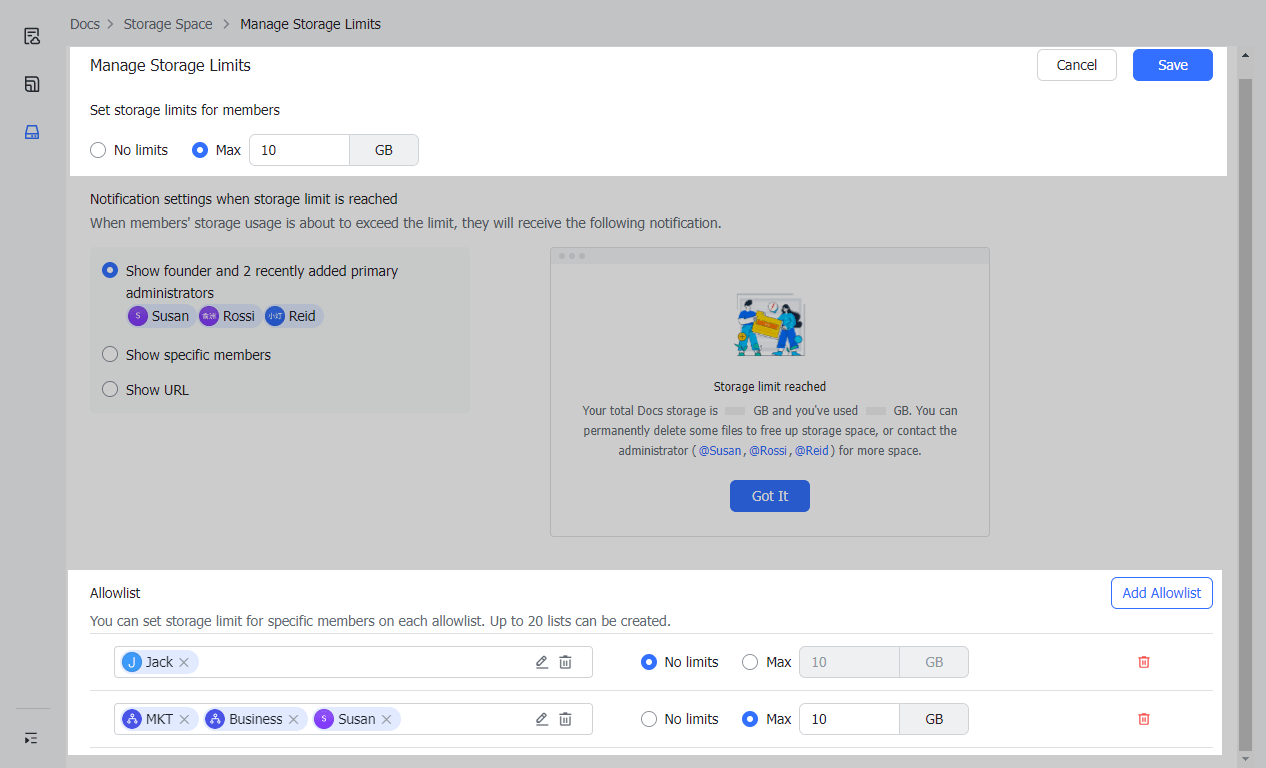Screen dimensions: 1266x768
Task: Navigate to Docs in breadcrumb
Action: pyautogui.click(x=85, y=24)
